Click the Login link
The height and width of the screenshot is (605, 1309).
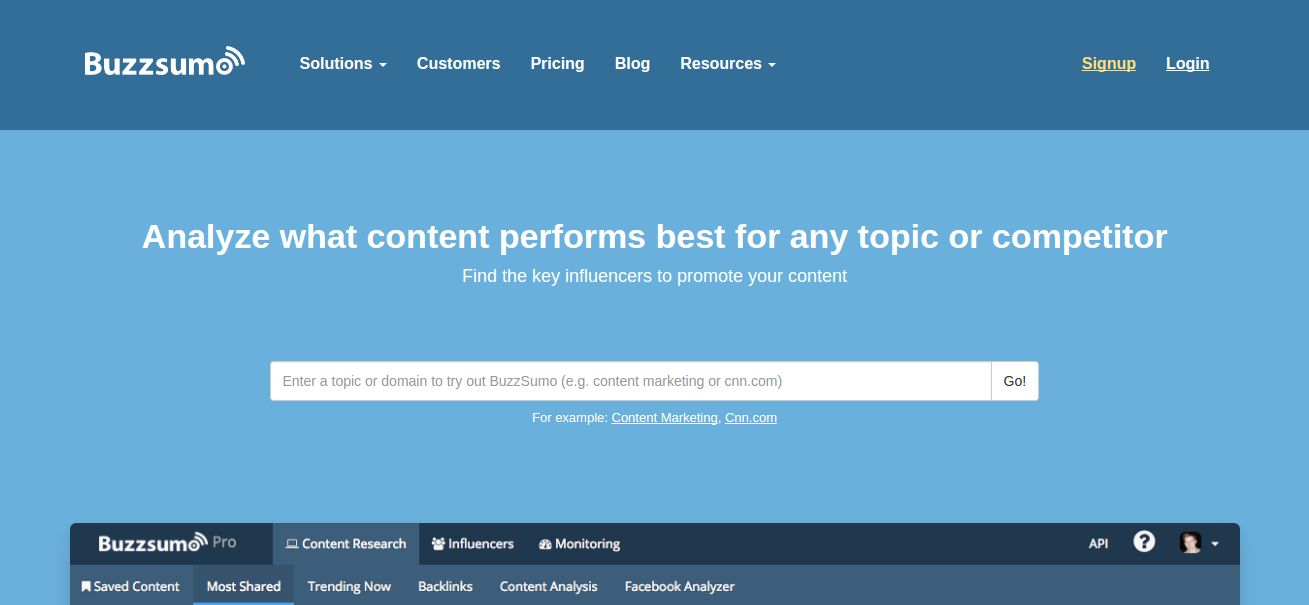(x=1188, y=63)
